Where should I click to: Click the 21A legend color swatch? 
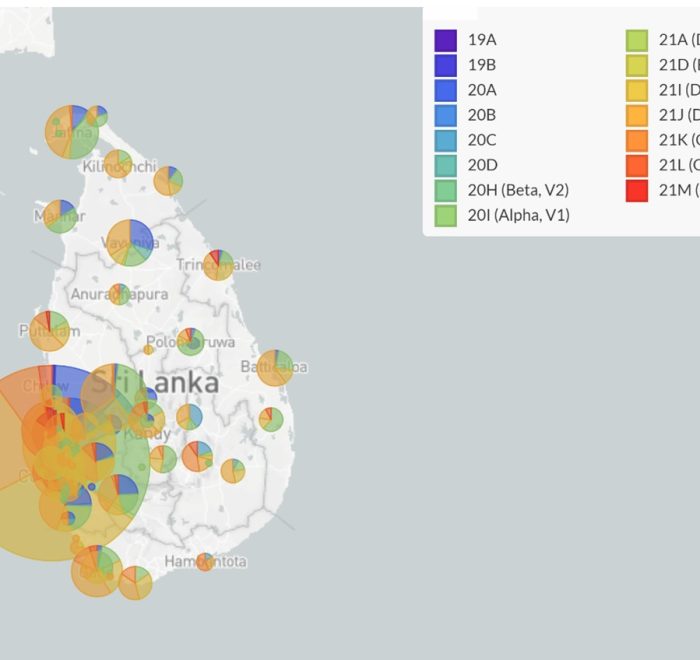pyautogui.click(x=637, y=40)
